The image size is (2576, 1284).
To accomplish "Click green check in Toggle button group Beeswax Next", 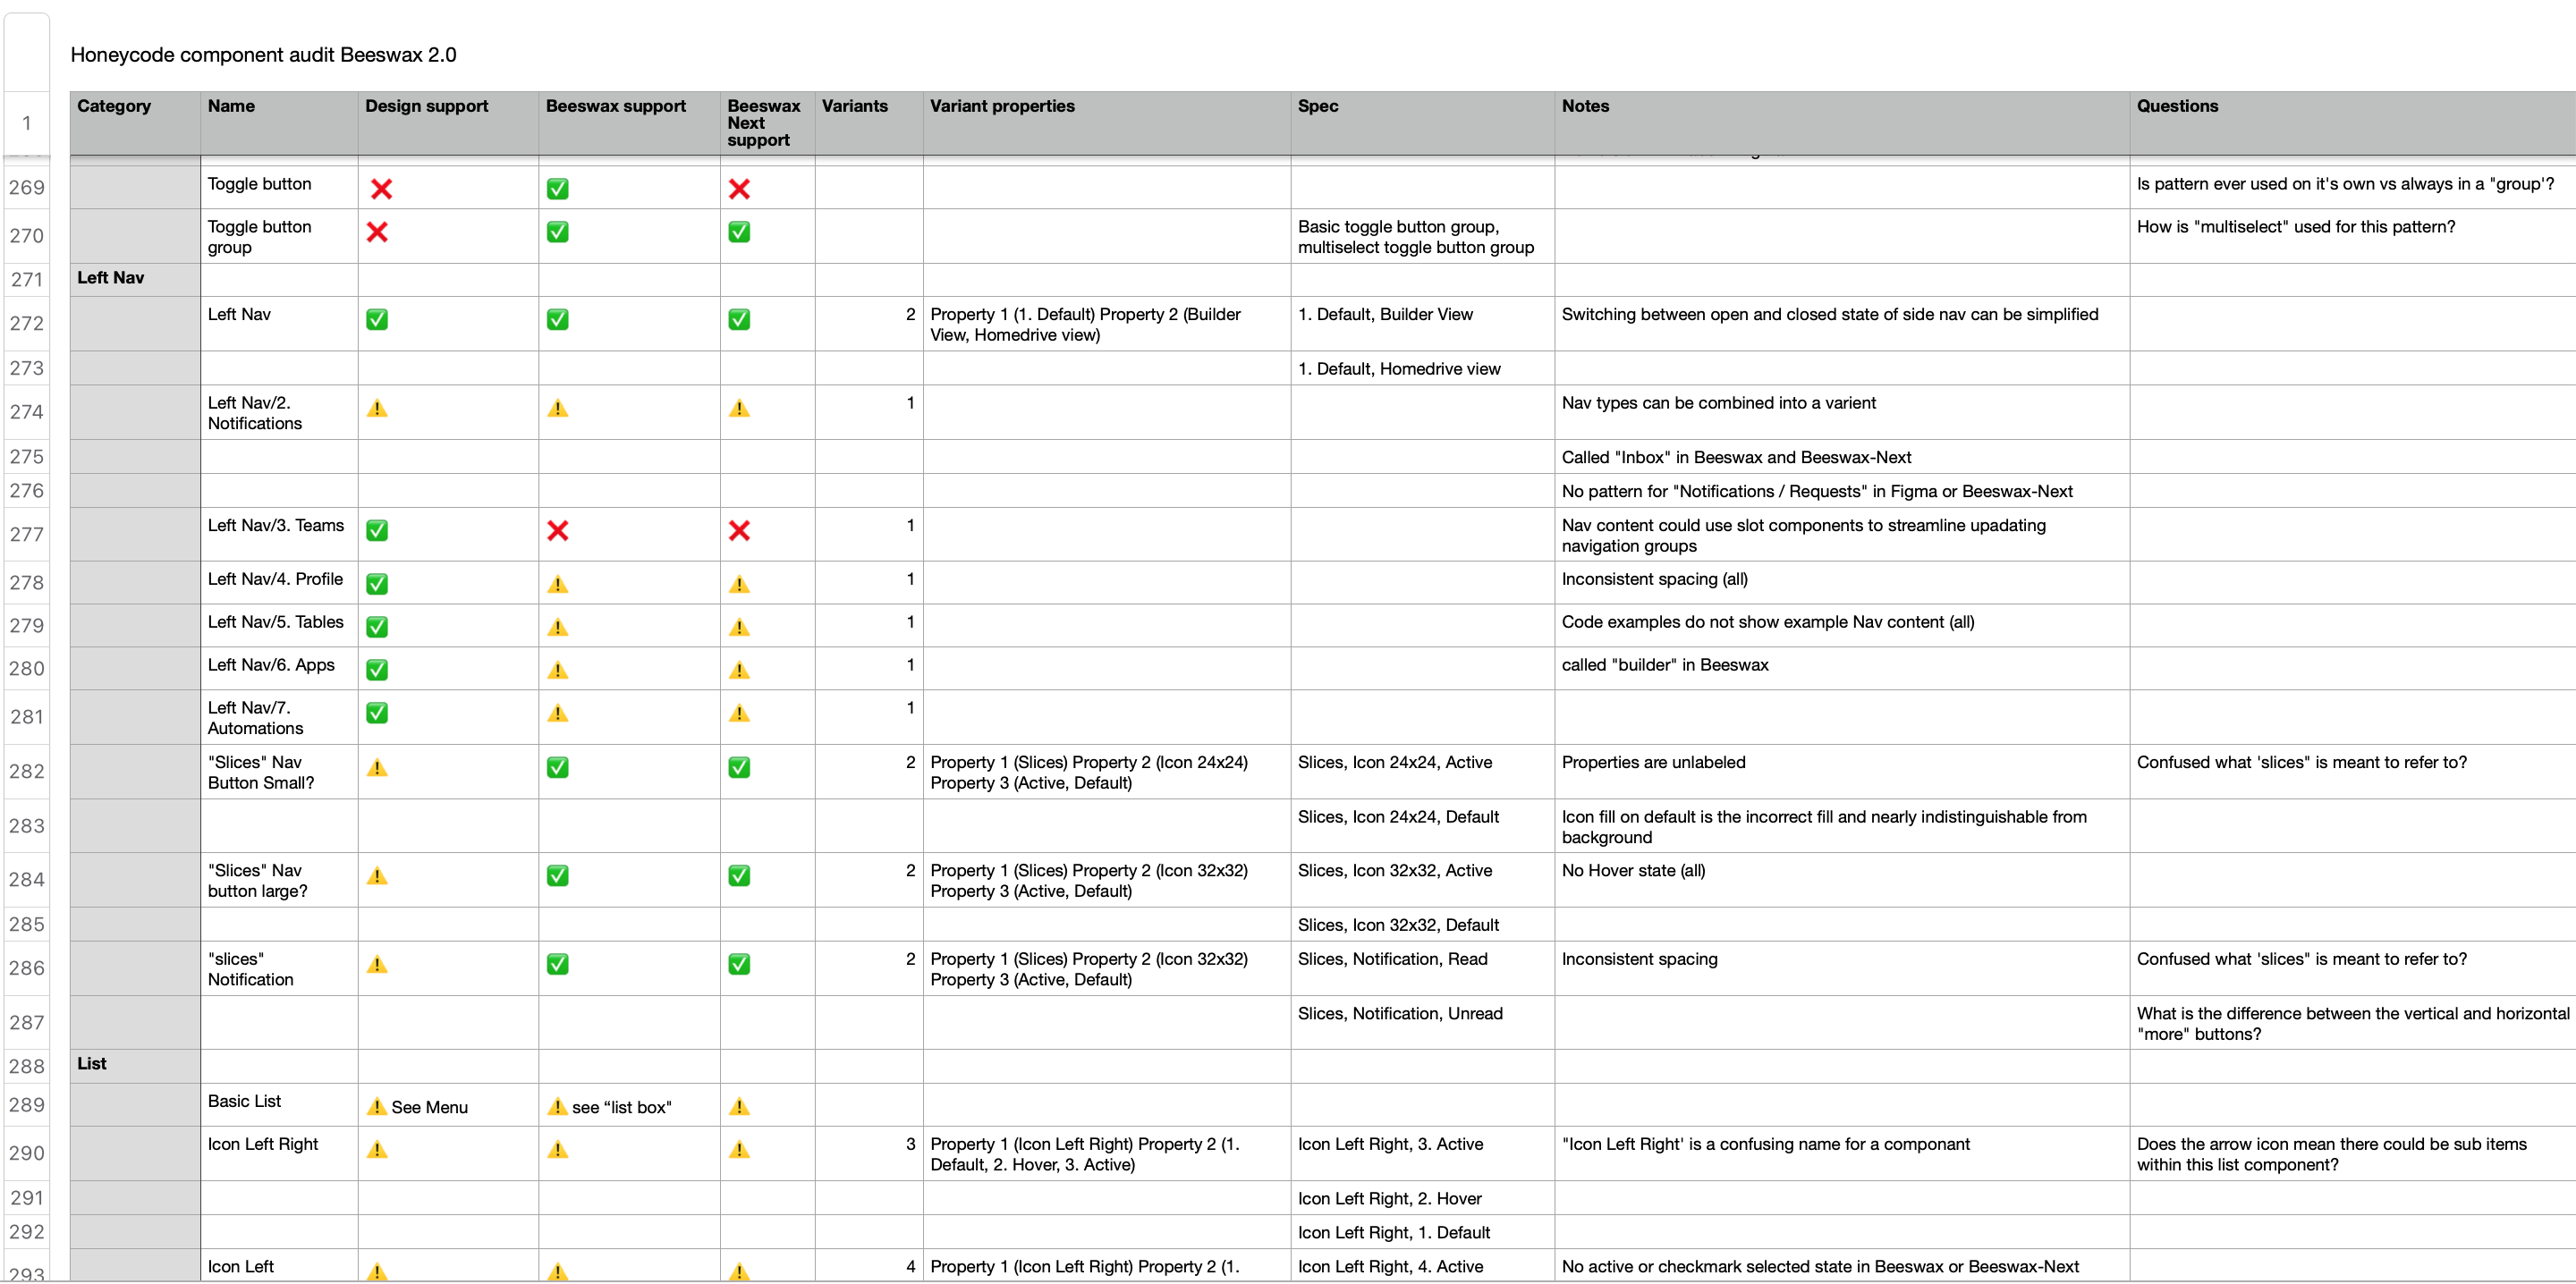I will pos(739,232).
